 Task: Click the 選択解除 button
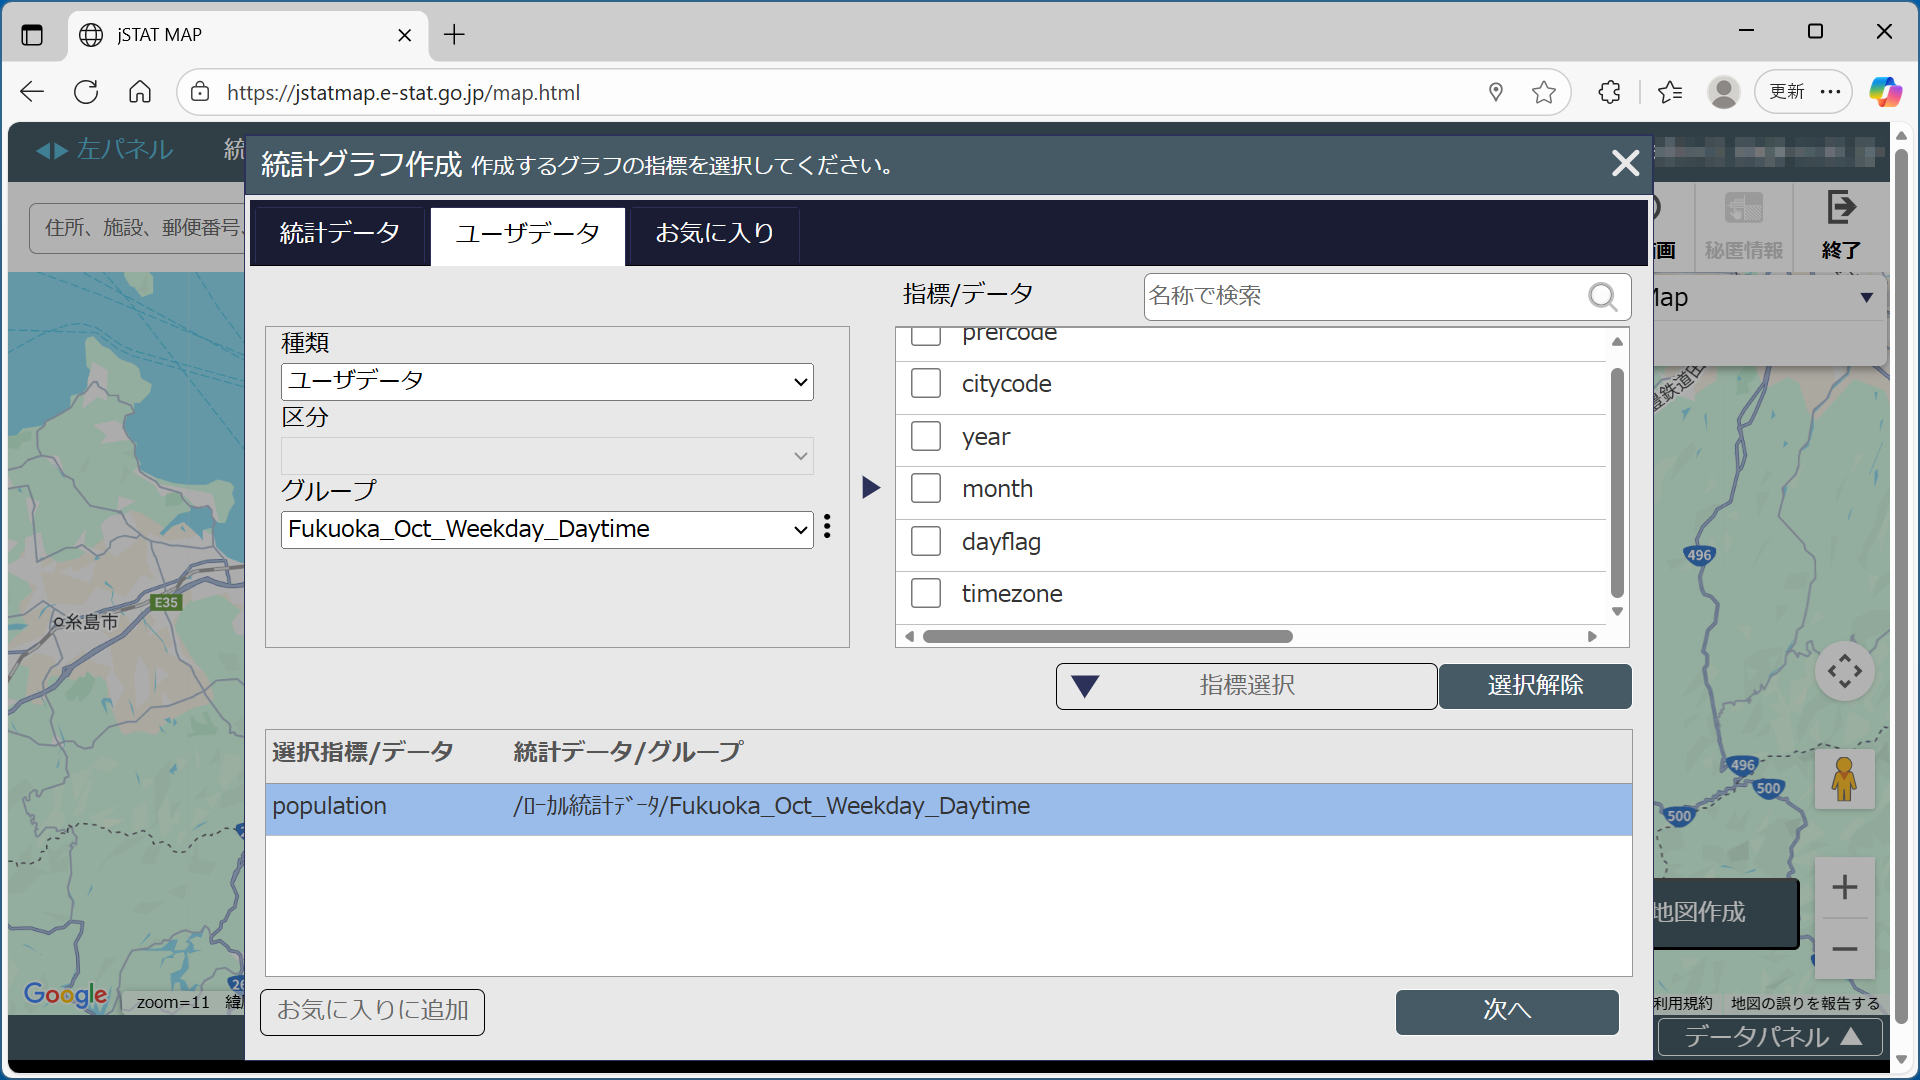point(1535,686)
